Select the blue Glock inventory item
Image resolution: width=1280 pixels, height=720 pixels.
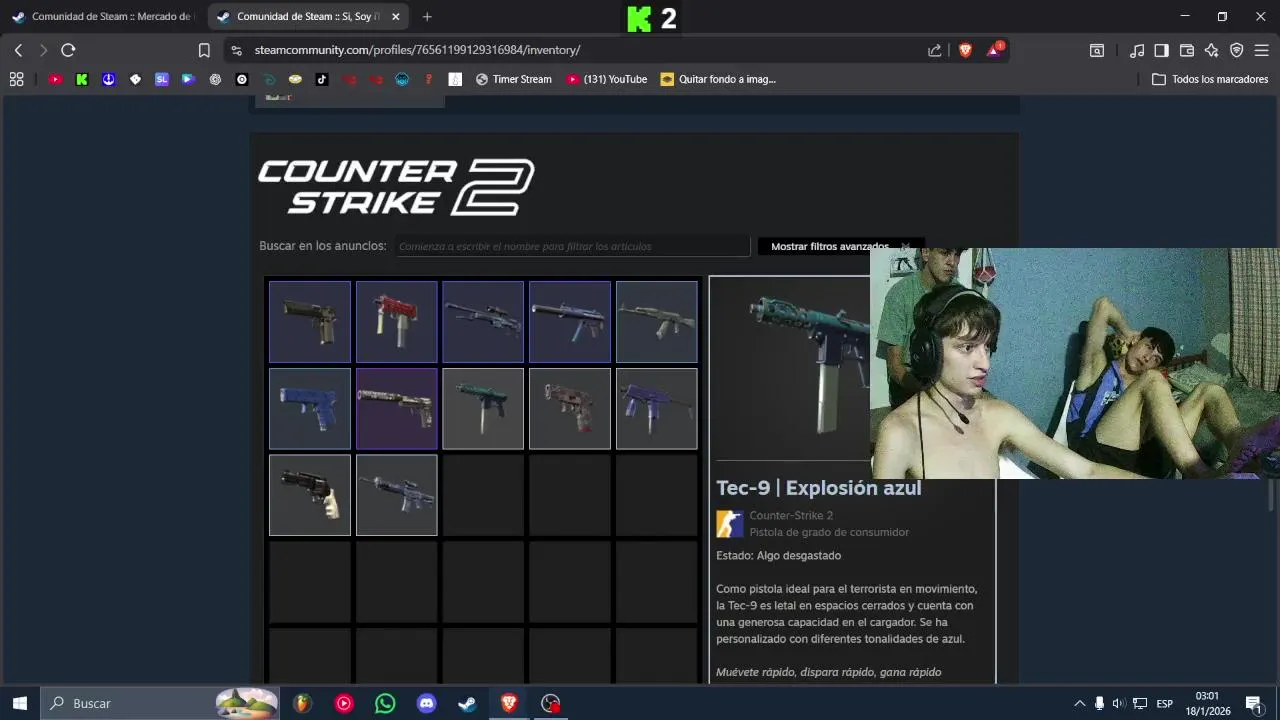pos(310,409)
